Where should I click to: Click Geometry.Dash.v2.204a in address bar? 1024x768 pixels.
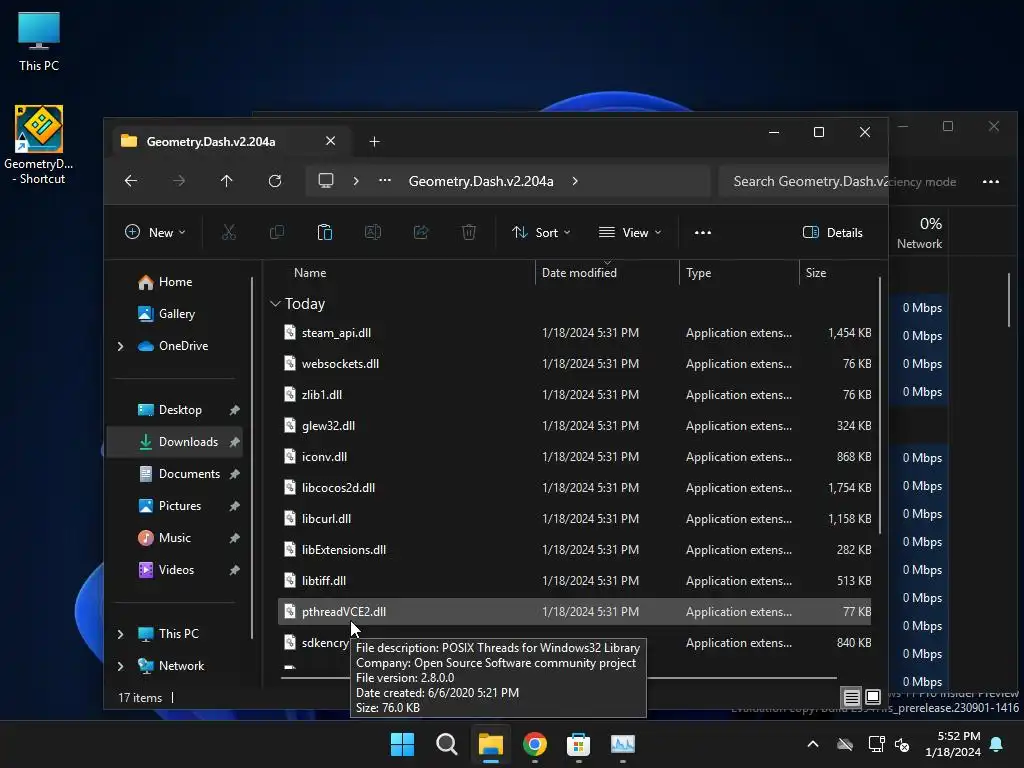[x=481, y=181]
